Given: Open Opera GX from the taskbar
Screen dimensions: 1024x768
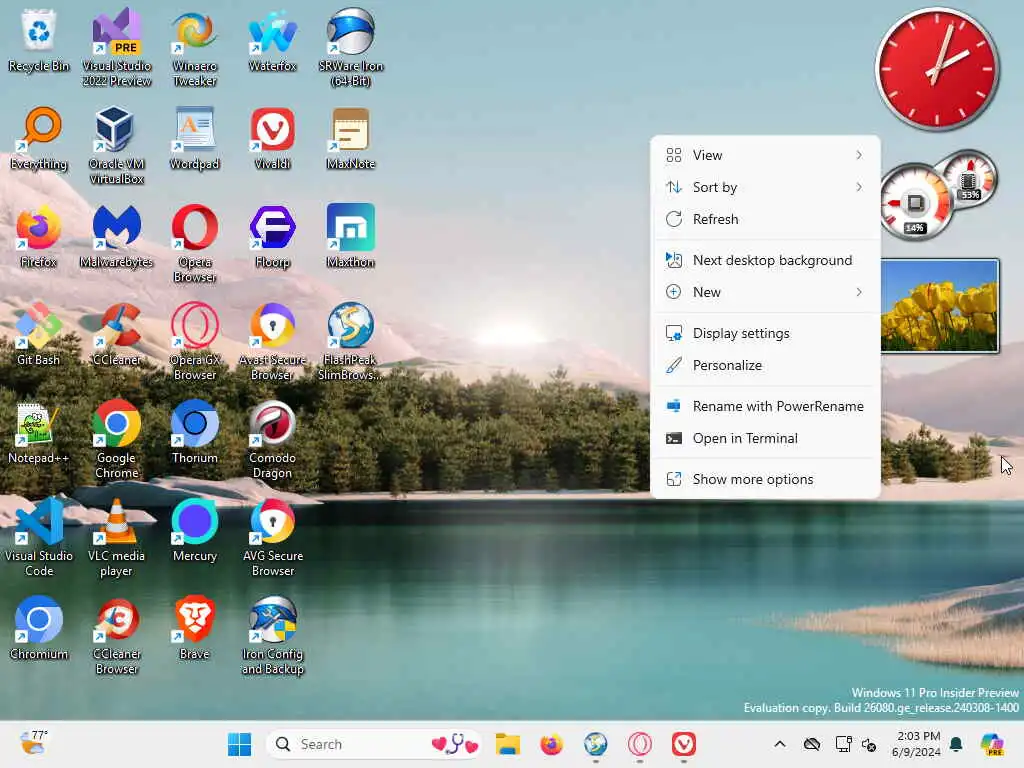Looking at the screenshot, I should (x=640, y=744).
